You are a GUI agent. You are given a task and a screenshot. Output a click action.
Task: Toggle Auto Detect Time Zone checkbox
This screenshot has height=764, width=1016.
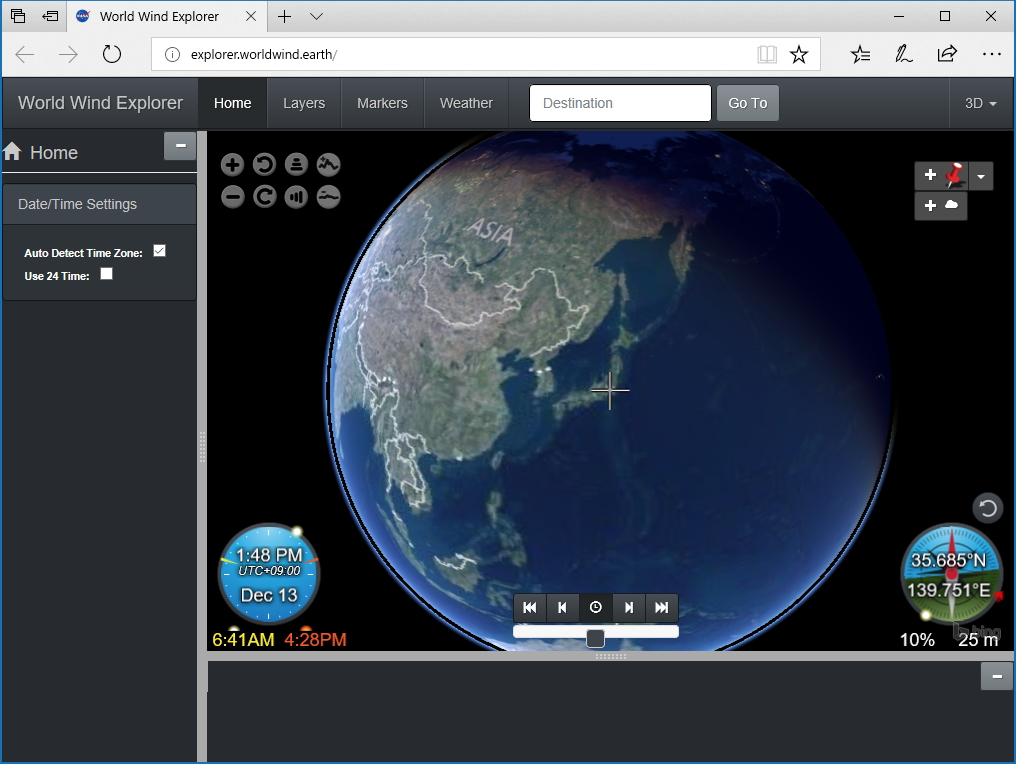159,251
